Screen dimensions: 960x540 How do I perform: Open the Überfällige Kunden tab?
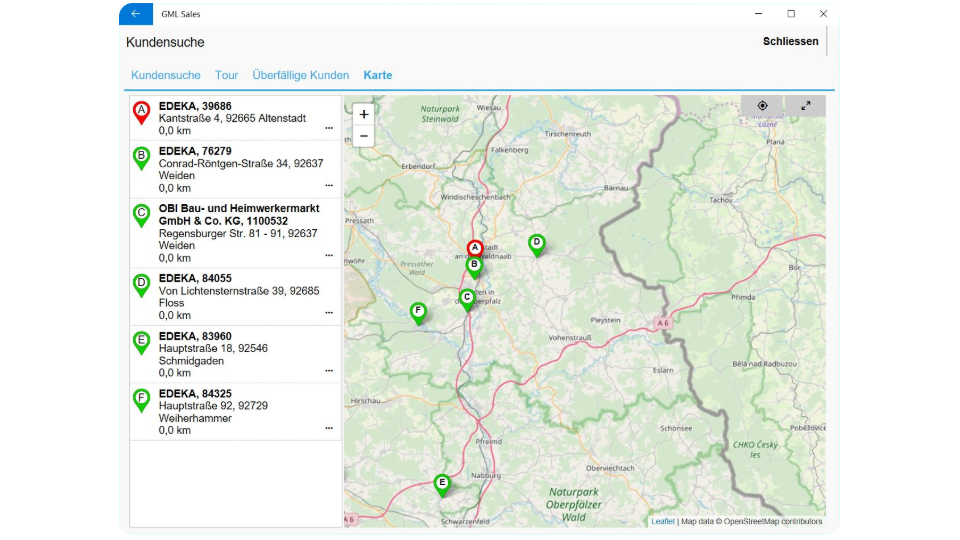[x=301, y=75]
